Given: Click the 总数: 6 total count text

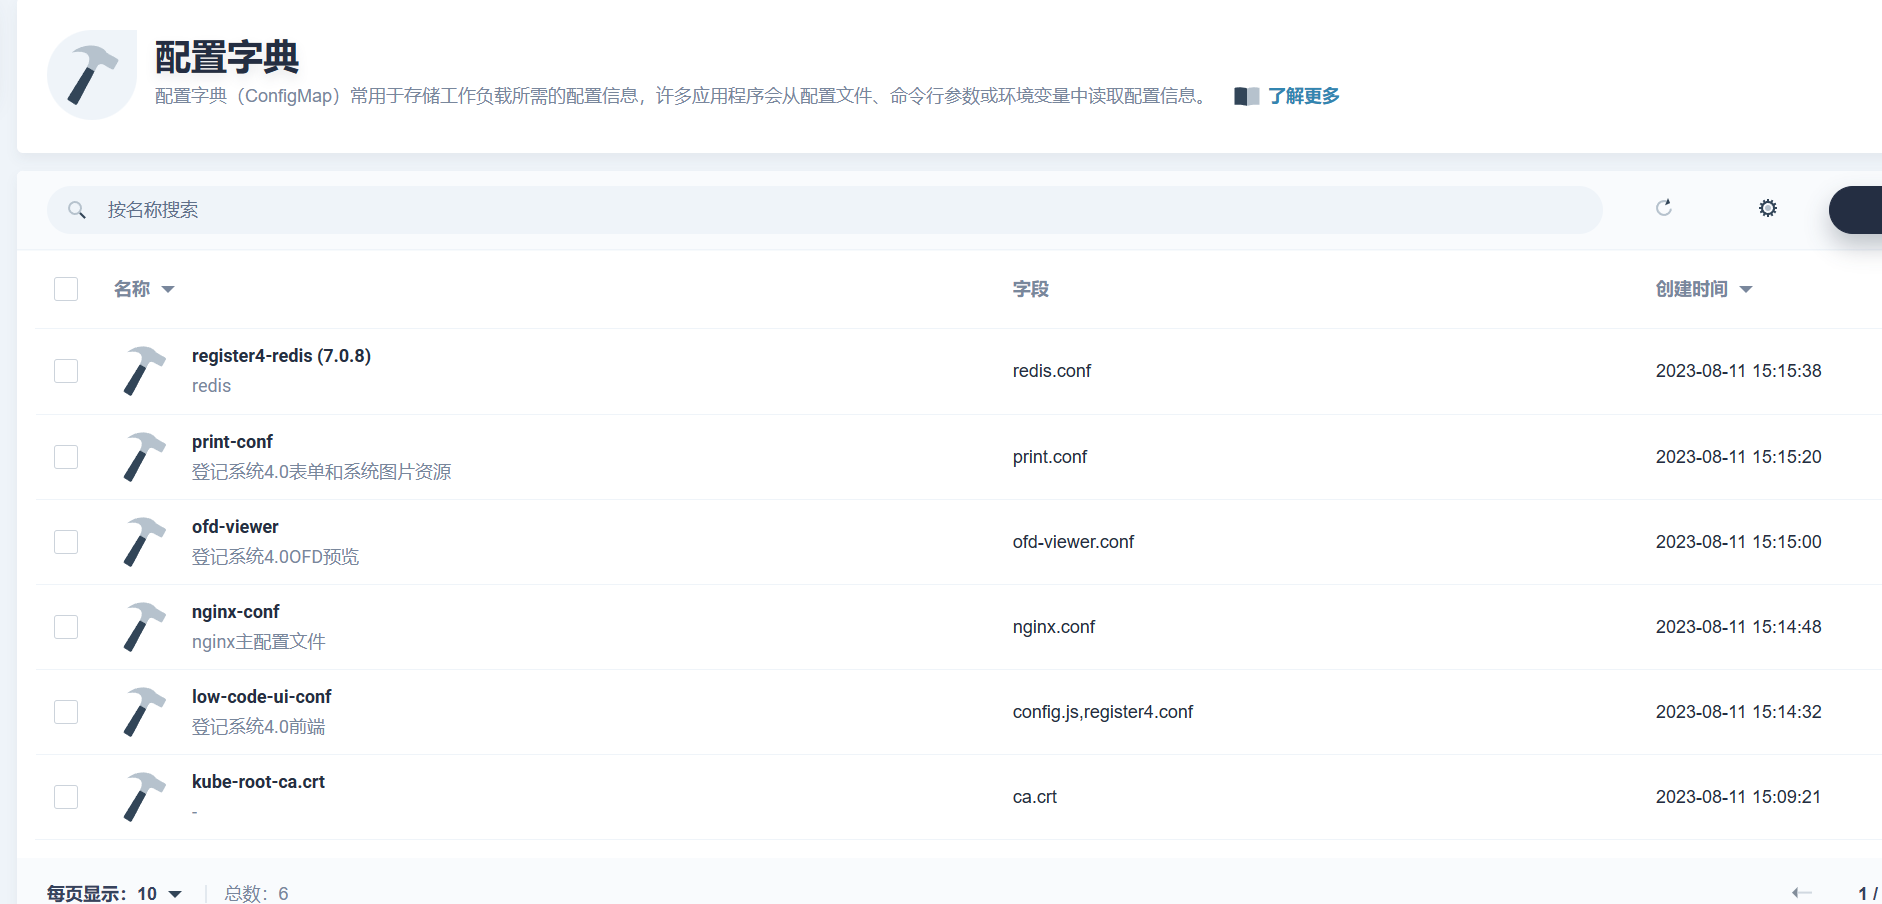Looking at the screenshot, I should tap(257, 893).
